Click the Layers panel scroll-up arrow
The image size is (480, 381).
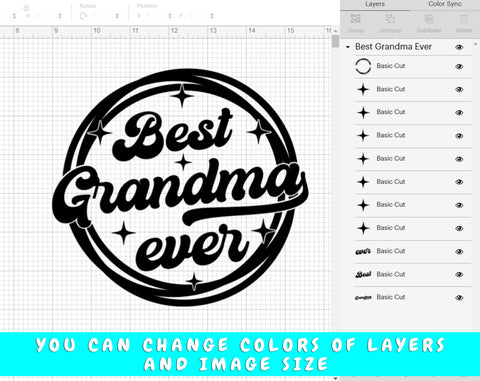(x=475, y=44)
